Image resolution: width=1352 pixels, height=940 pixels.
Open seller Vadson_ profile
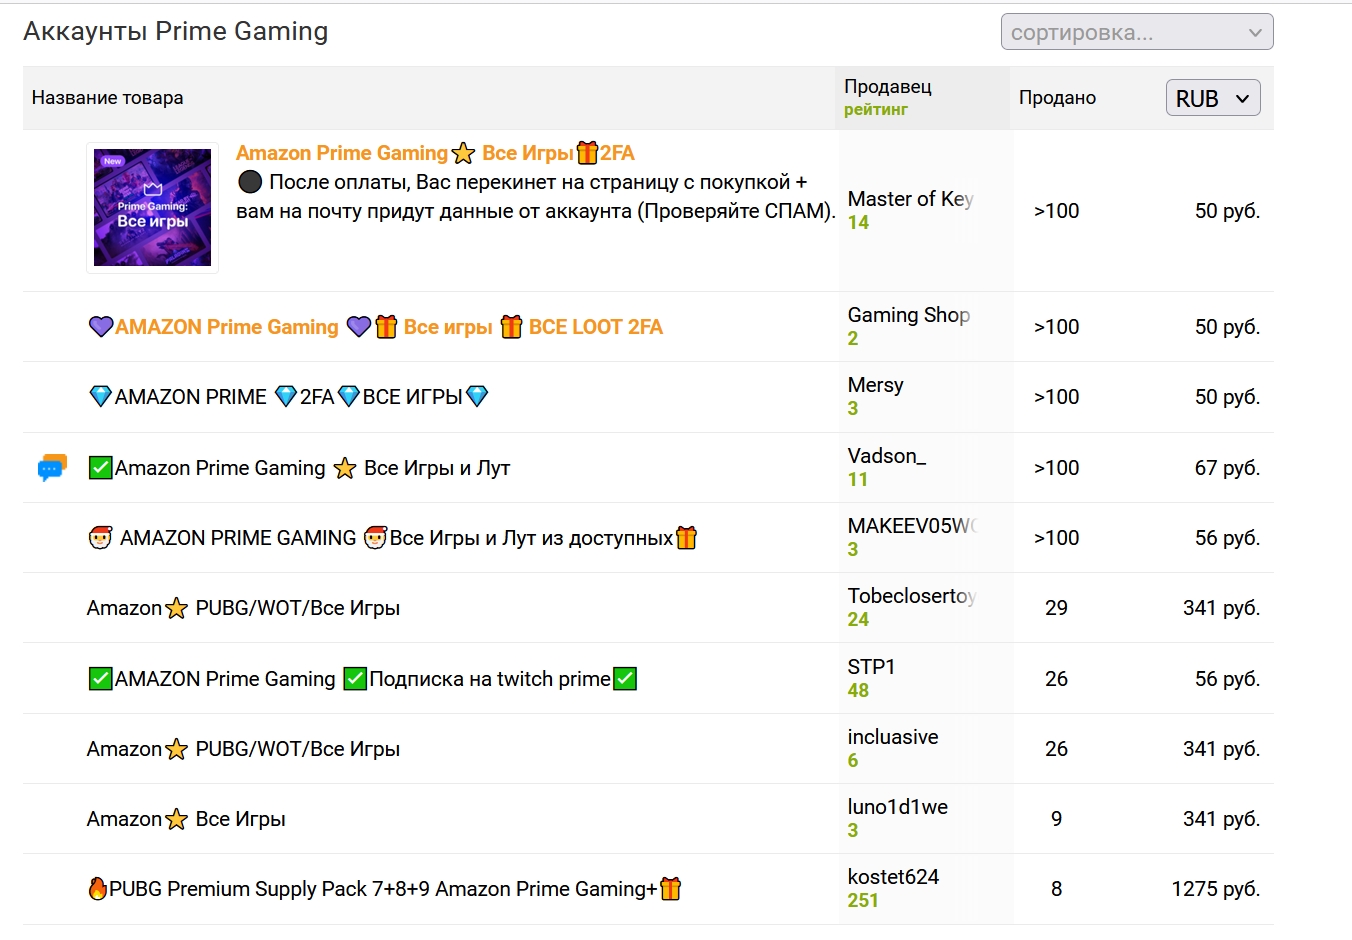pyautogui.click(x=887, y=456)
